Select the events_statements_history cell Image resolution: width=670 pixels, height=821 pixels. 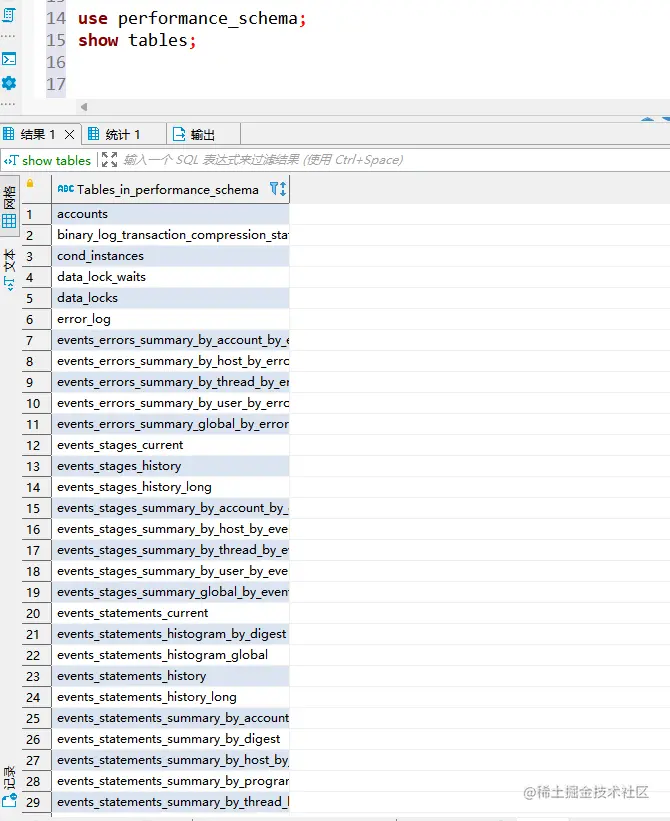pyautogui.click(x=170, y=676)
